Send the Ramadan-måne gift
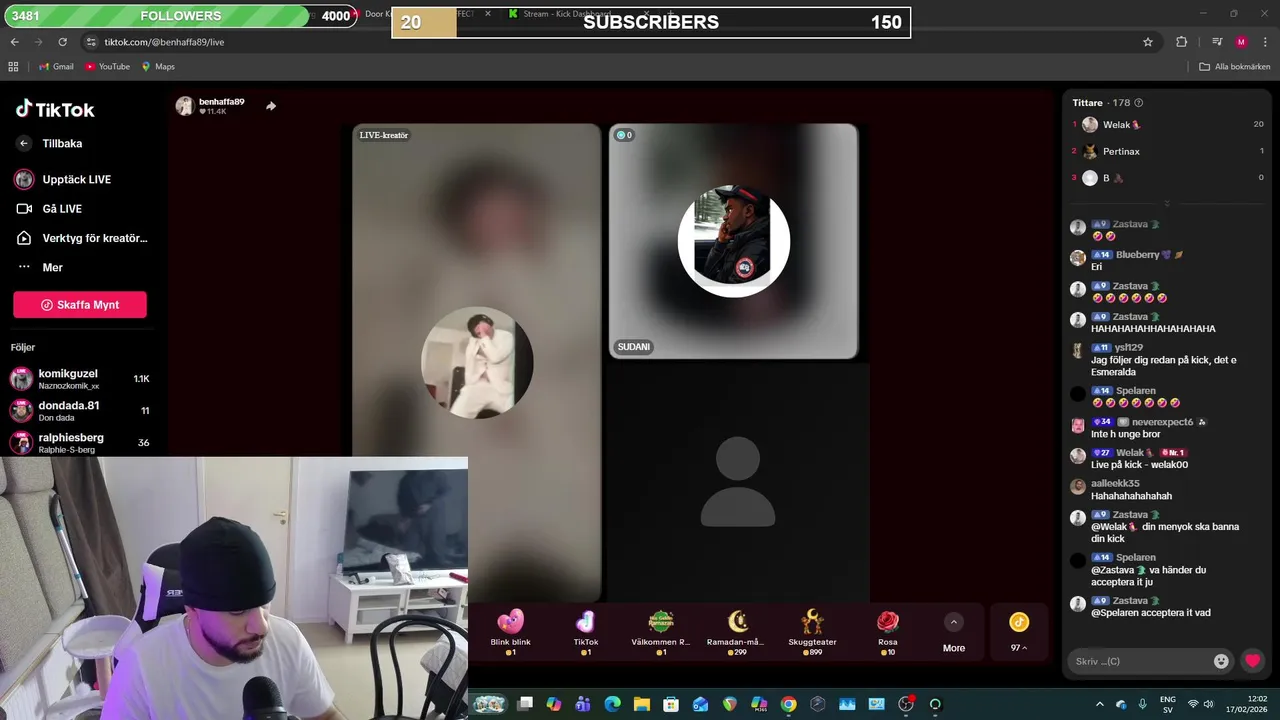The width and height of the screenshot is (1280, 720). point(737,632)
